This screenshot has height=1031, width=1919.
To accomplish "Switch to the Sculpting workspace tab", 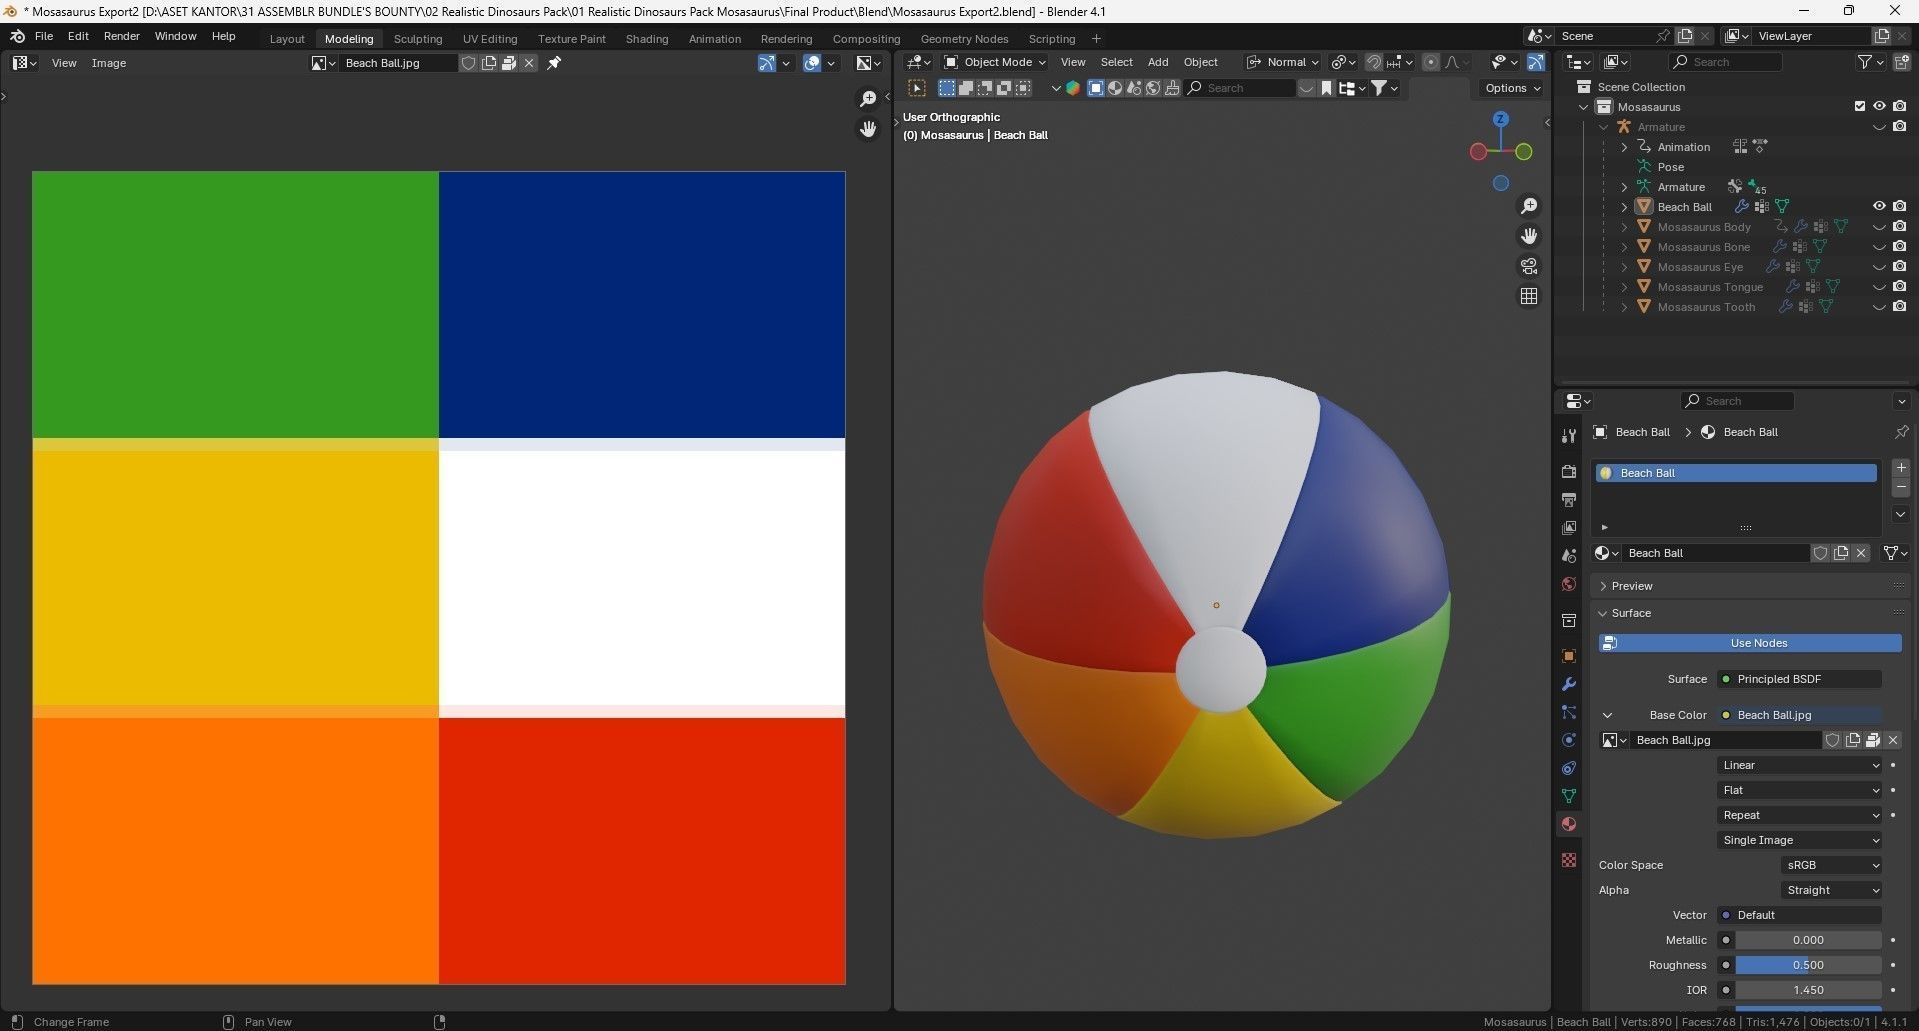I will (x=418, y=39).
